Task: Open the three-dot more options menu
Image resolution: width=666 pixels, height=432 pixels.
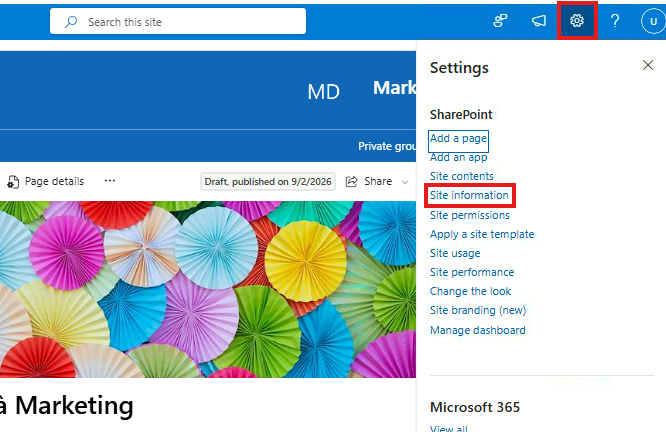Action: click(x=110, y=181)
